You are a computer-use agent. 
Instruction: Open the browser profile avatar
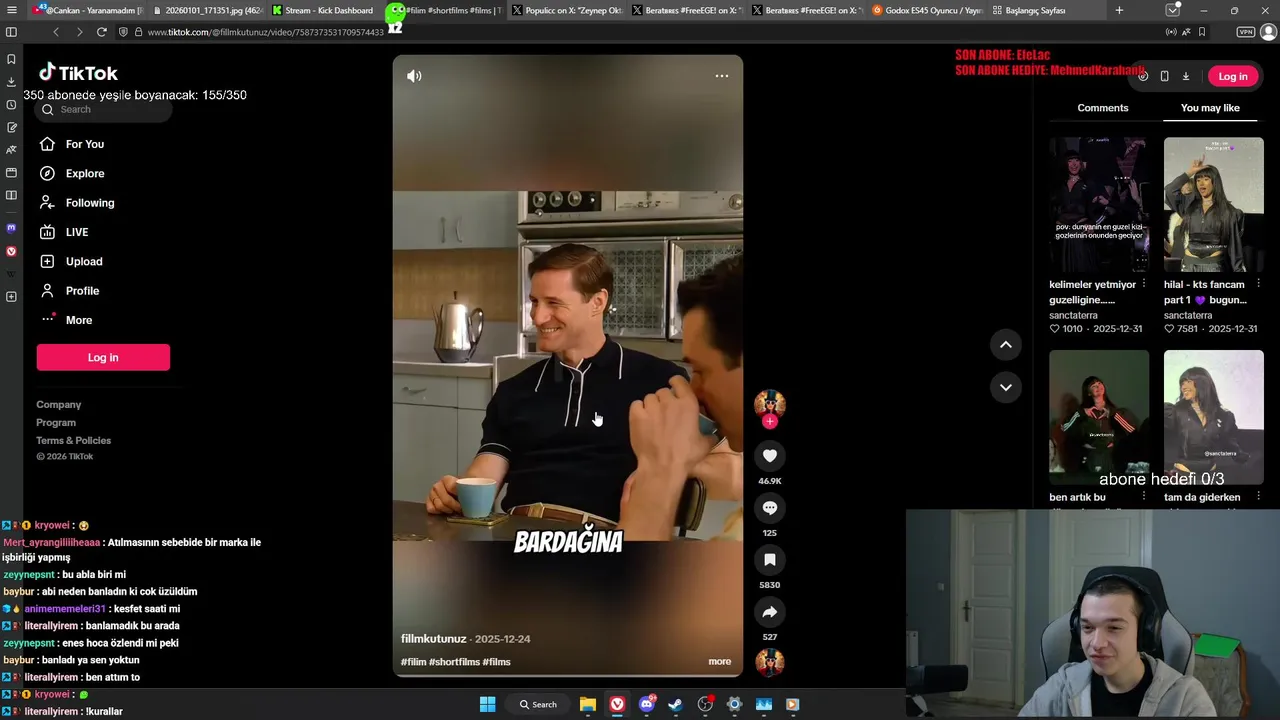(x=1268, y=32)
